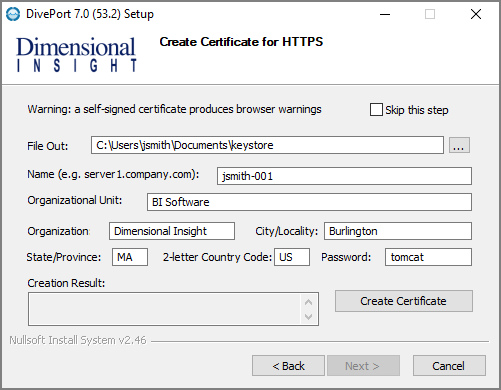Click the 2-letter Country Code field
Screen dimensions: 501x390
(x=292, y=257)
